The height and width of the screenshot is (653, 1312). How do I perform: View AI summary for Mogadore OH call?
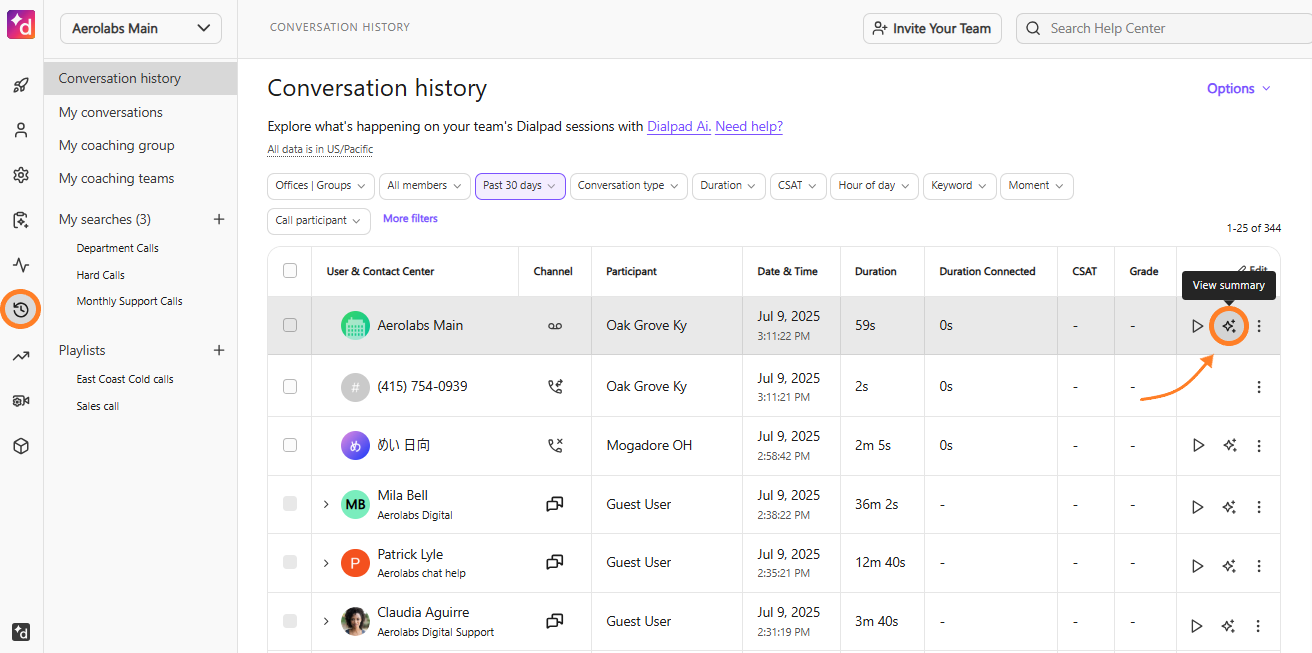[1229, 445]
